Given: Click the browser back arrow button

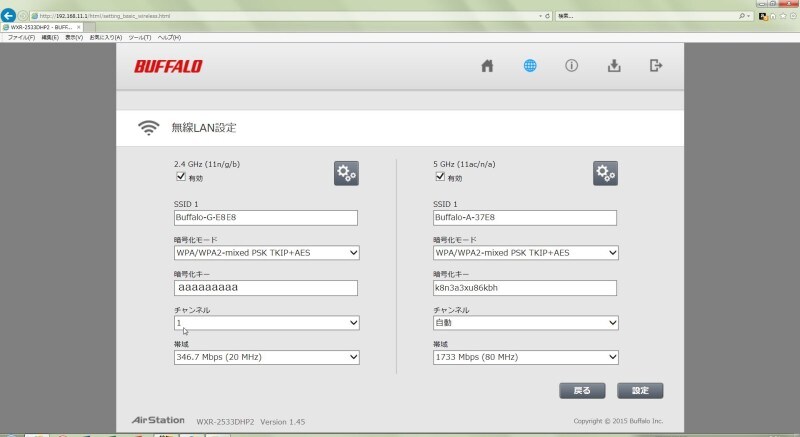Looking at the screenshot, I should coord(8,16).
